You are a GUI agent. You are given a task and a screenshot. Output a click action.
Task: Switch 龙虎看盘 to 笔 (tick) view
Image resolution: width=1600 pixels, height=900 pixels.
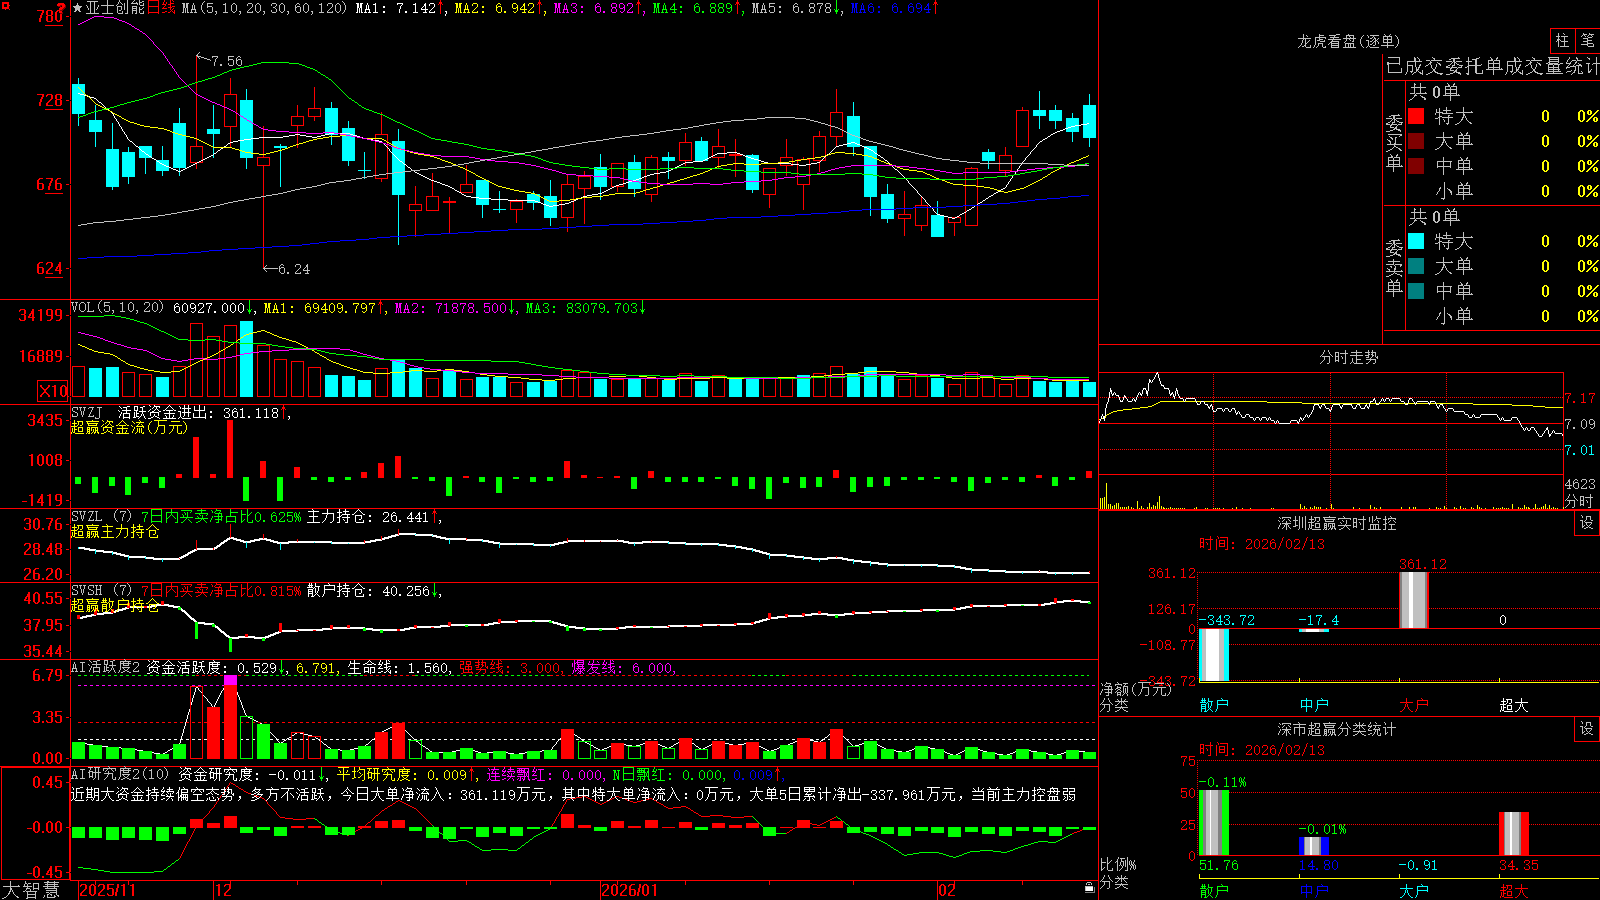(1588, 41)
